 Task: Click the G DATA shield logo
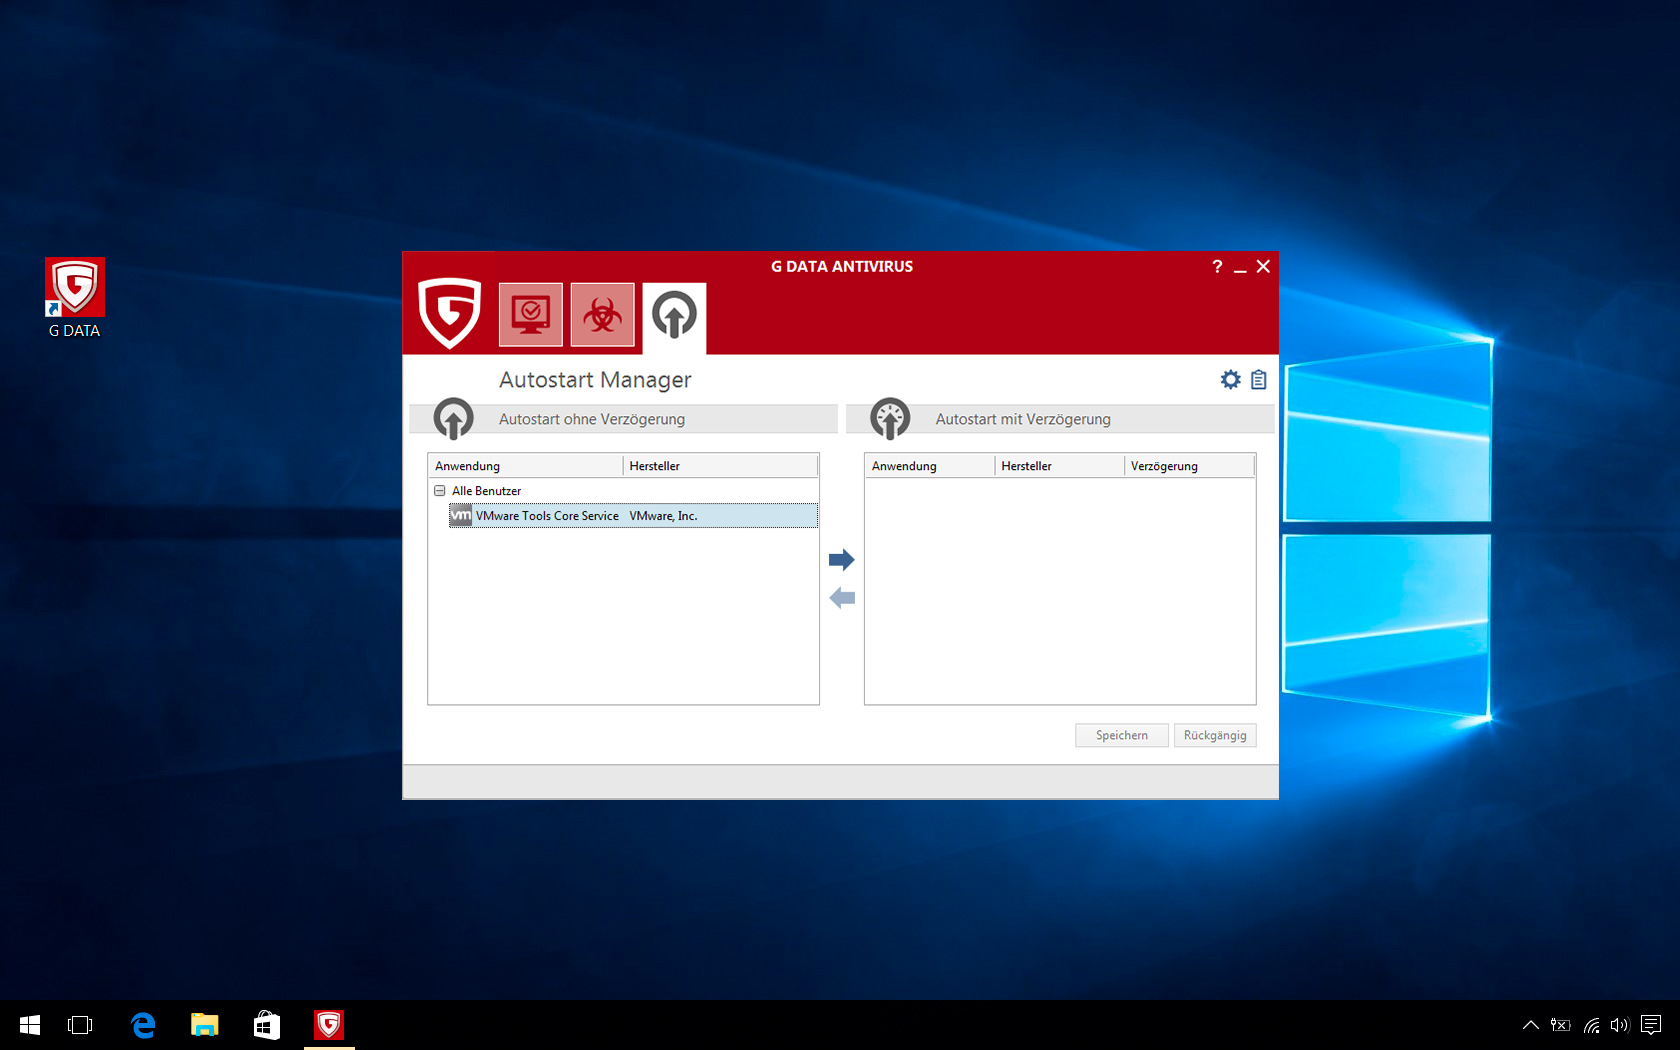coord(449,313)
